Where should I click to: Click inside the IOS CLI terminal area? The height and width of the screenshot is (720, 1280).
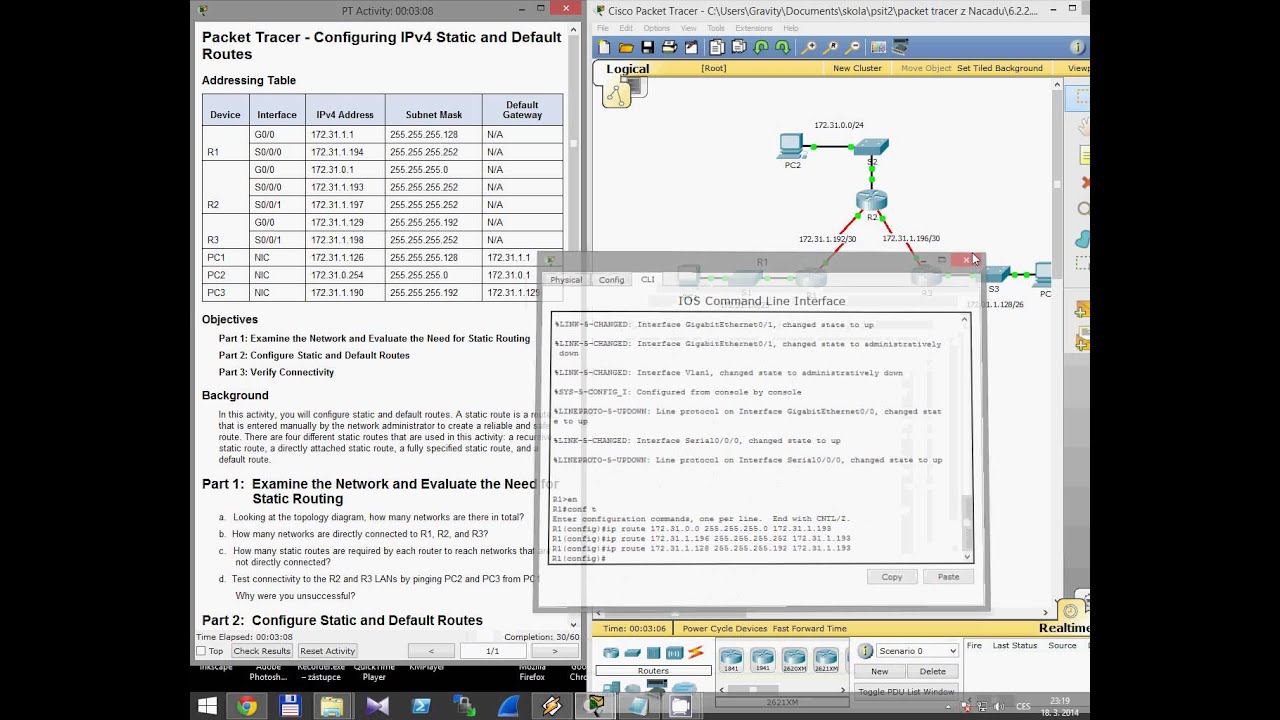coord(755,438)
